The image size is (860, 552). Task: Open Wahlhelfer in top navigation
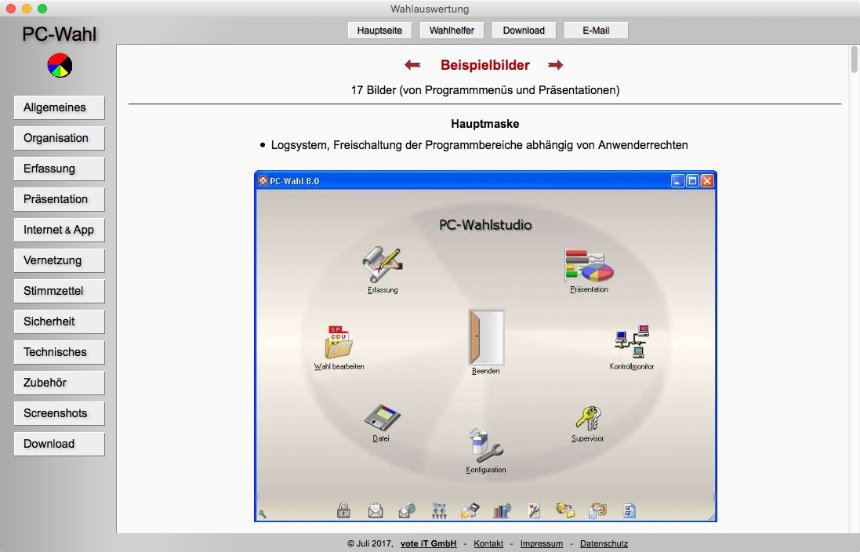click(x=452, y=31)
